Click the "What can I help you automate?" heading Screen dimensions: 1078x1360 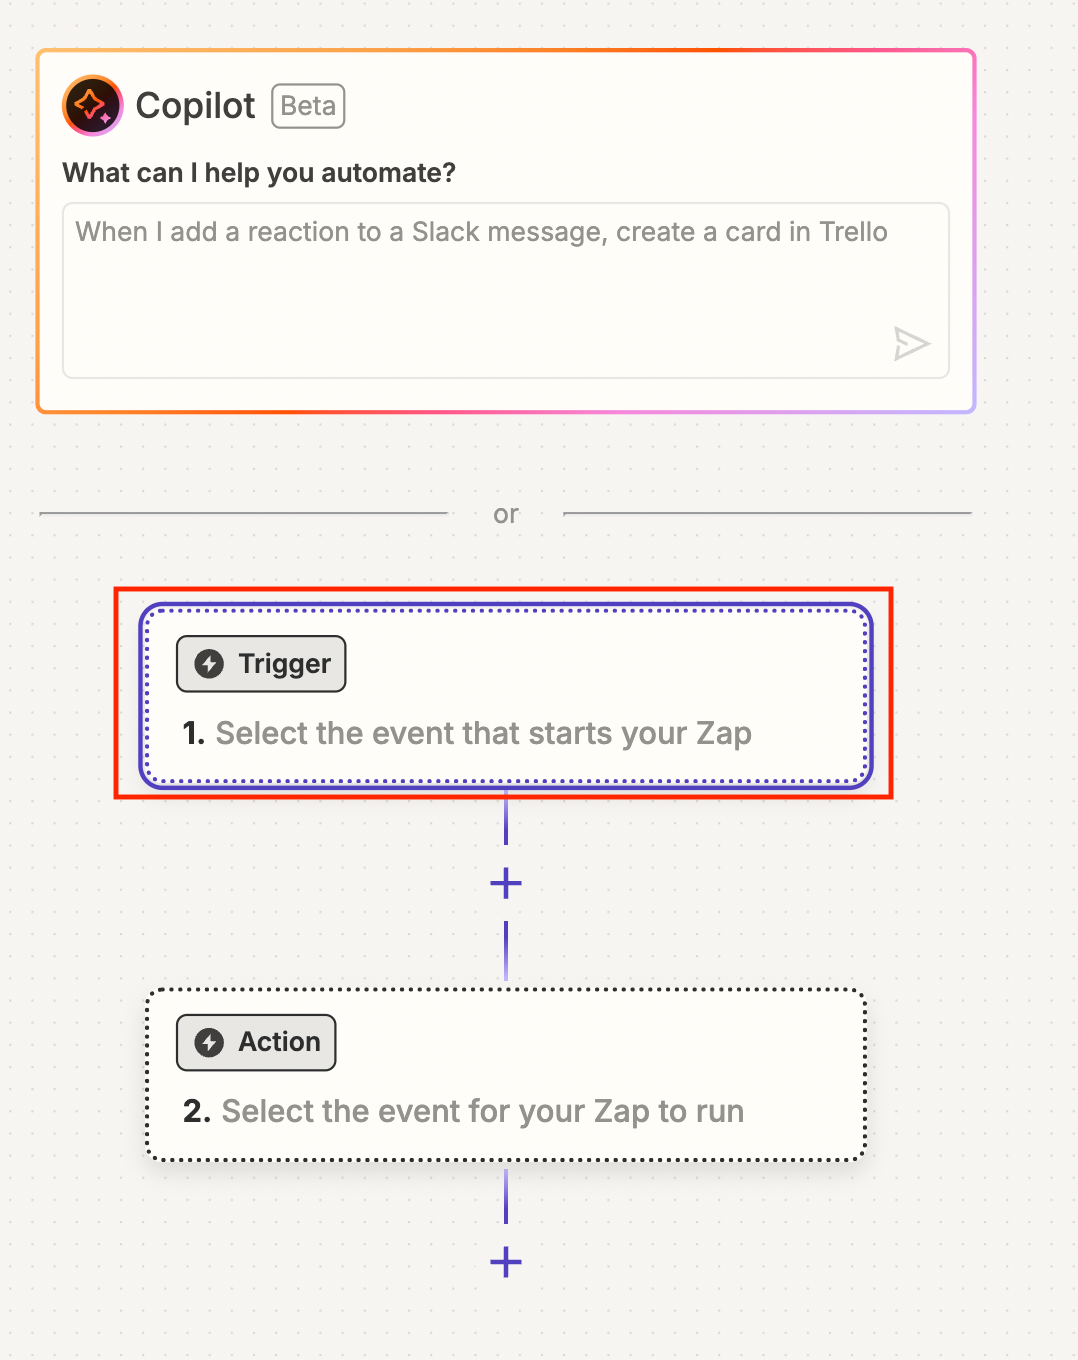click(x=259, y=173)
